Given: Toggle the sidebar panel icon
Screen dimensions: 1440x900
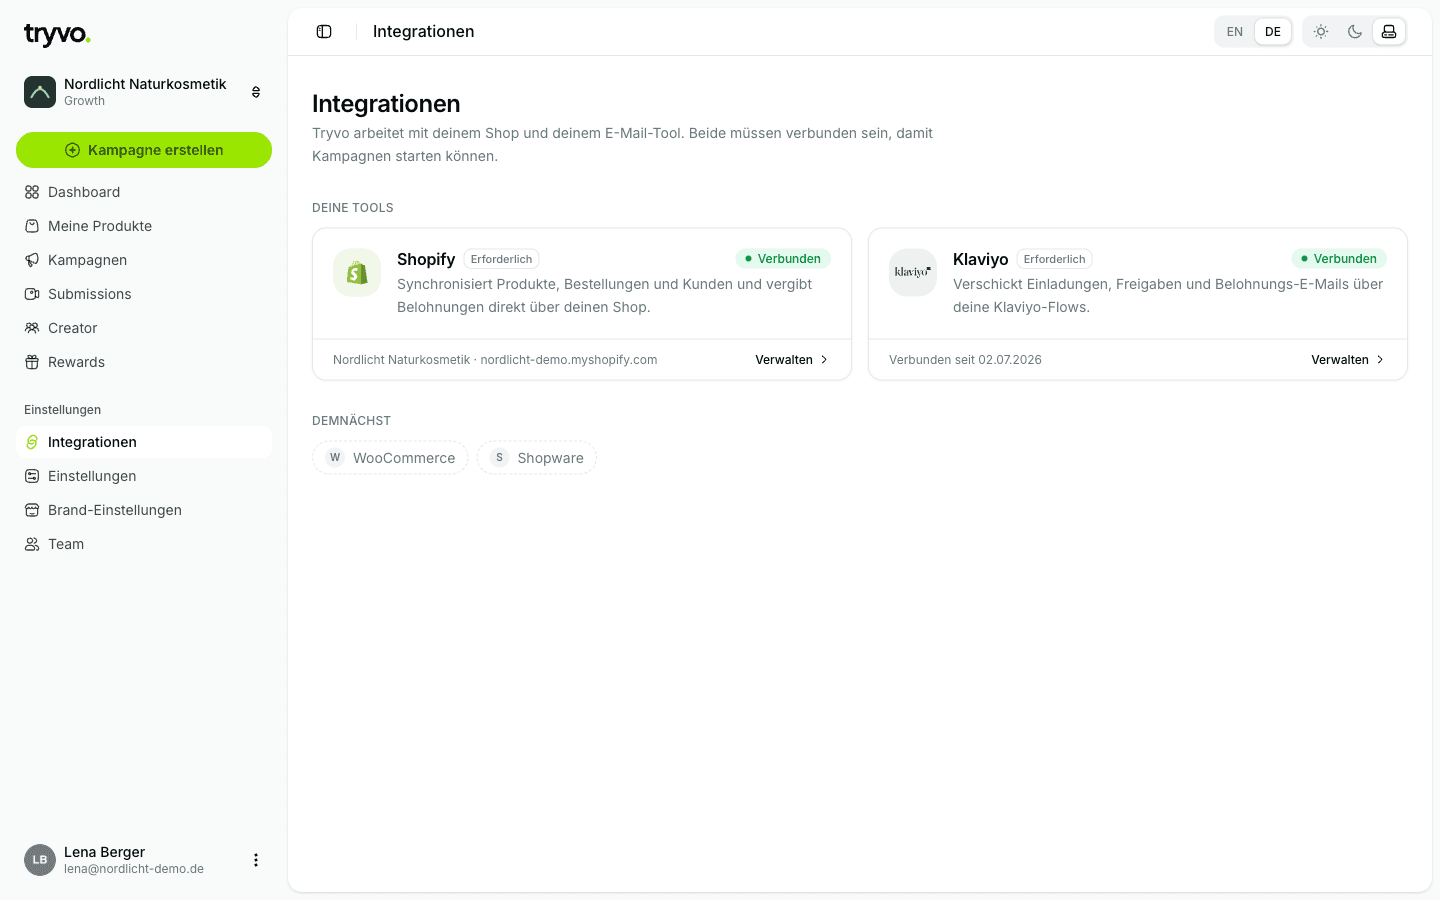Looking at the screenshot, I should click(x=324, y=32).
